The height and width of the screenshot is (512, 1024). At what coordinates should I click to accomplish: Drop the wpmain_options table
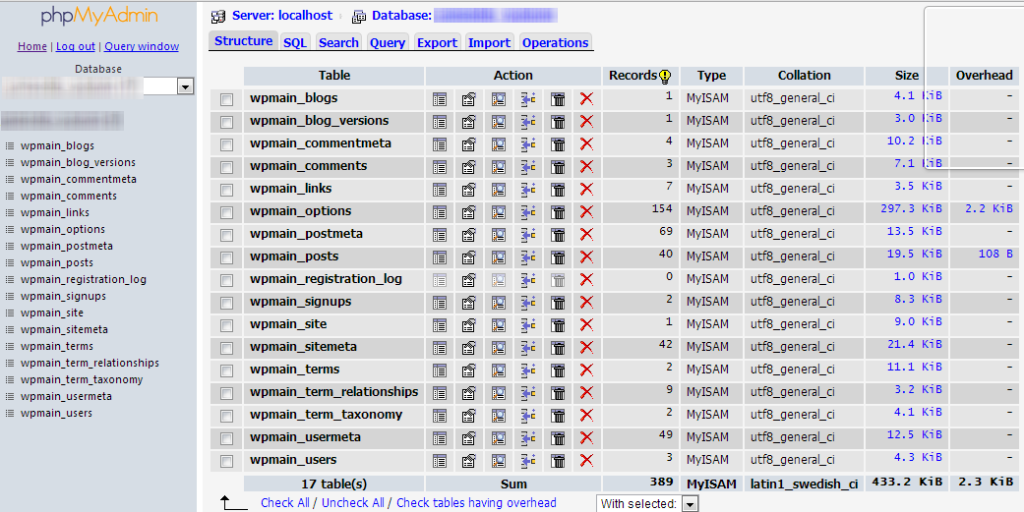click(x=586, y=212)
